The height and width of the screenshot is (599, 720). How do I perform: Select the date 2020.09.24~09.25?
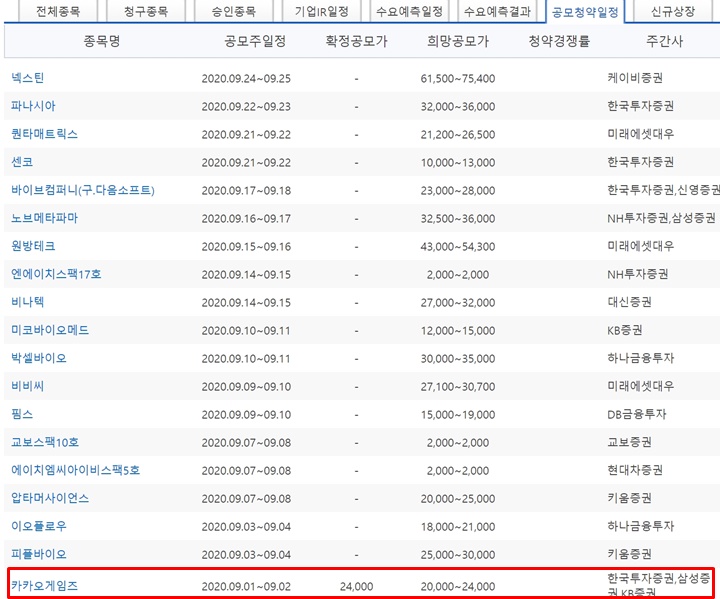246,79
